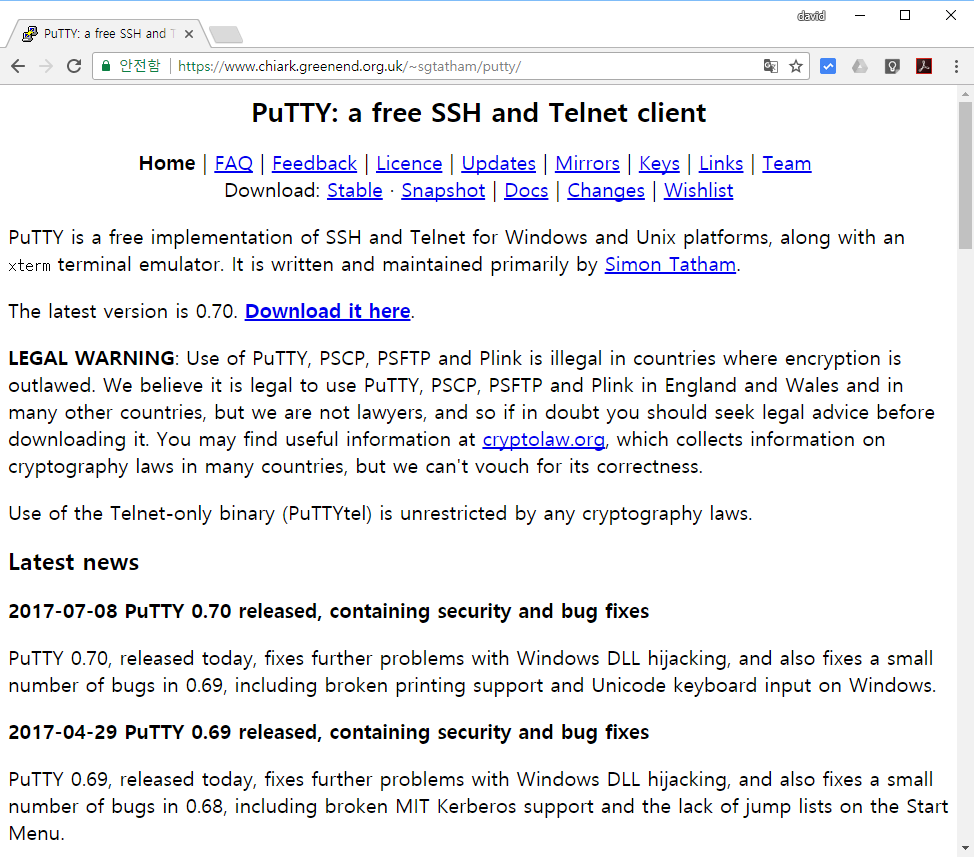
Task: Open the Links page
Action: [x=721, y=163]
